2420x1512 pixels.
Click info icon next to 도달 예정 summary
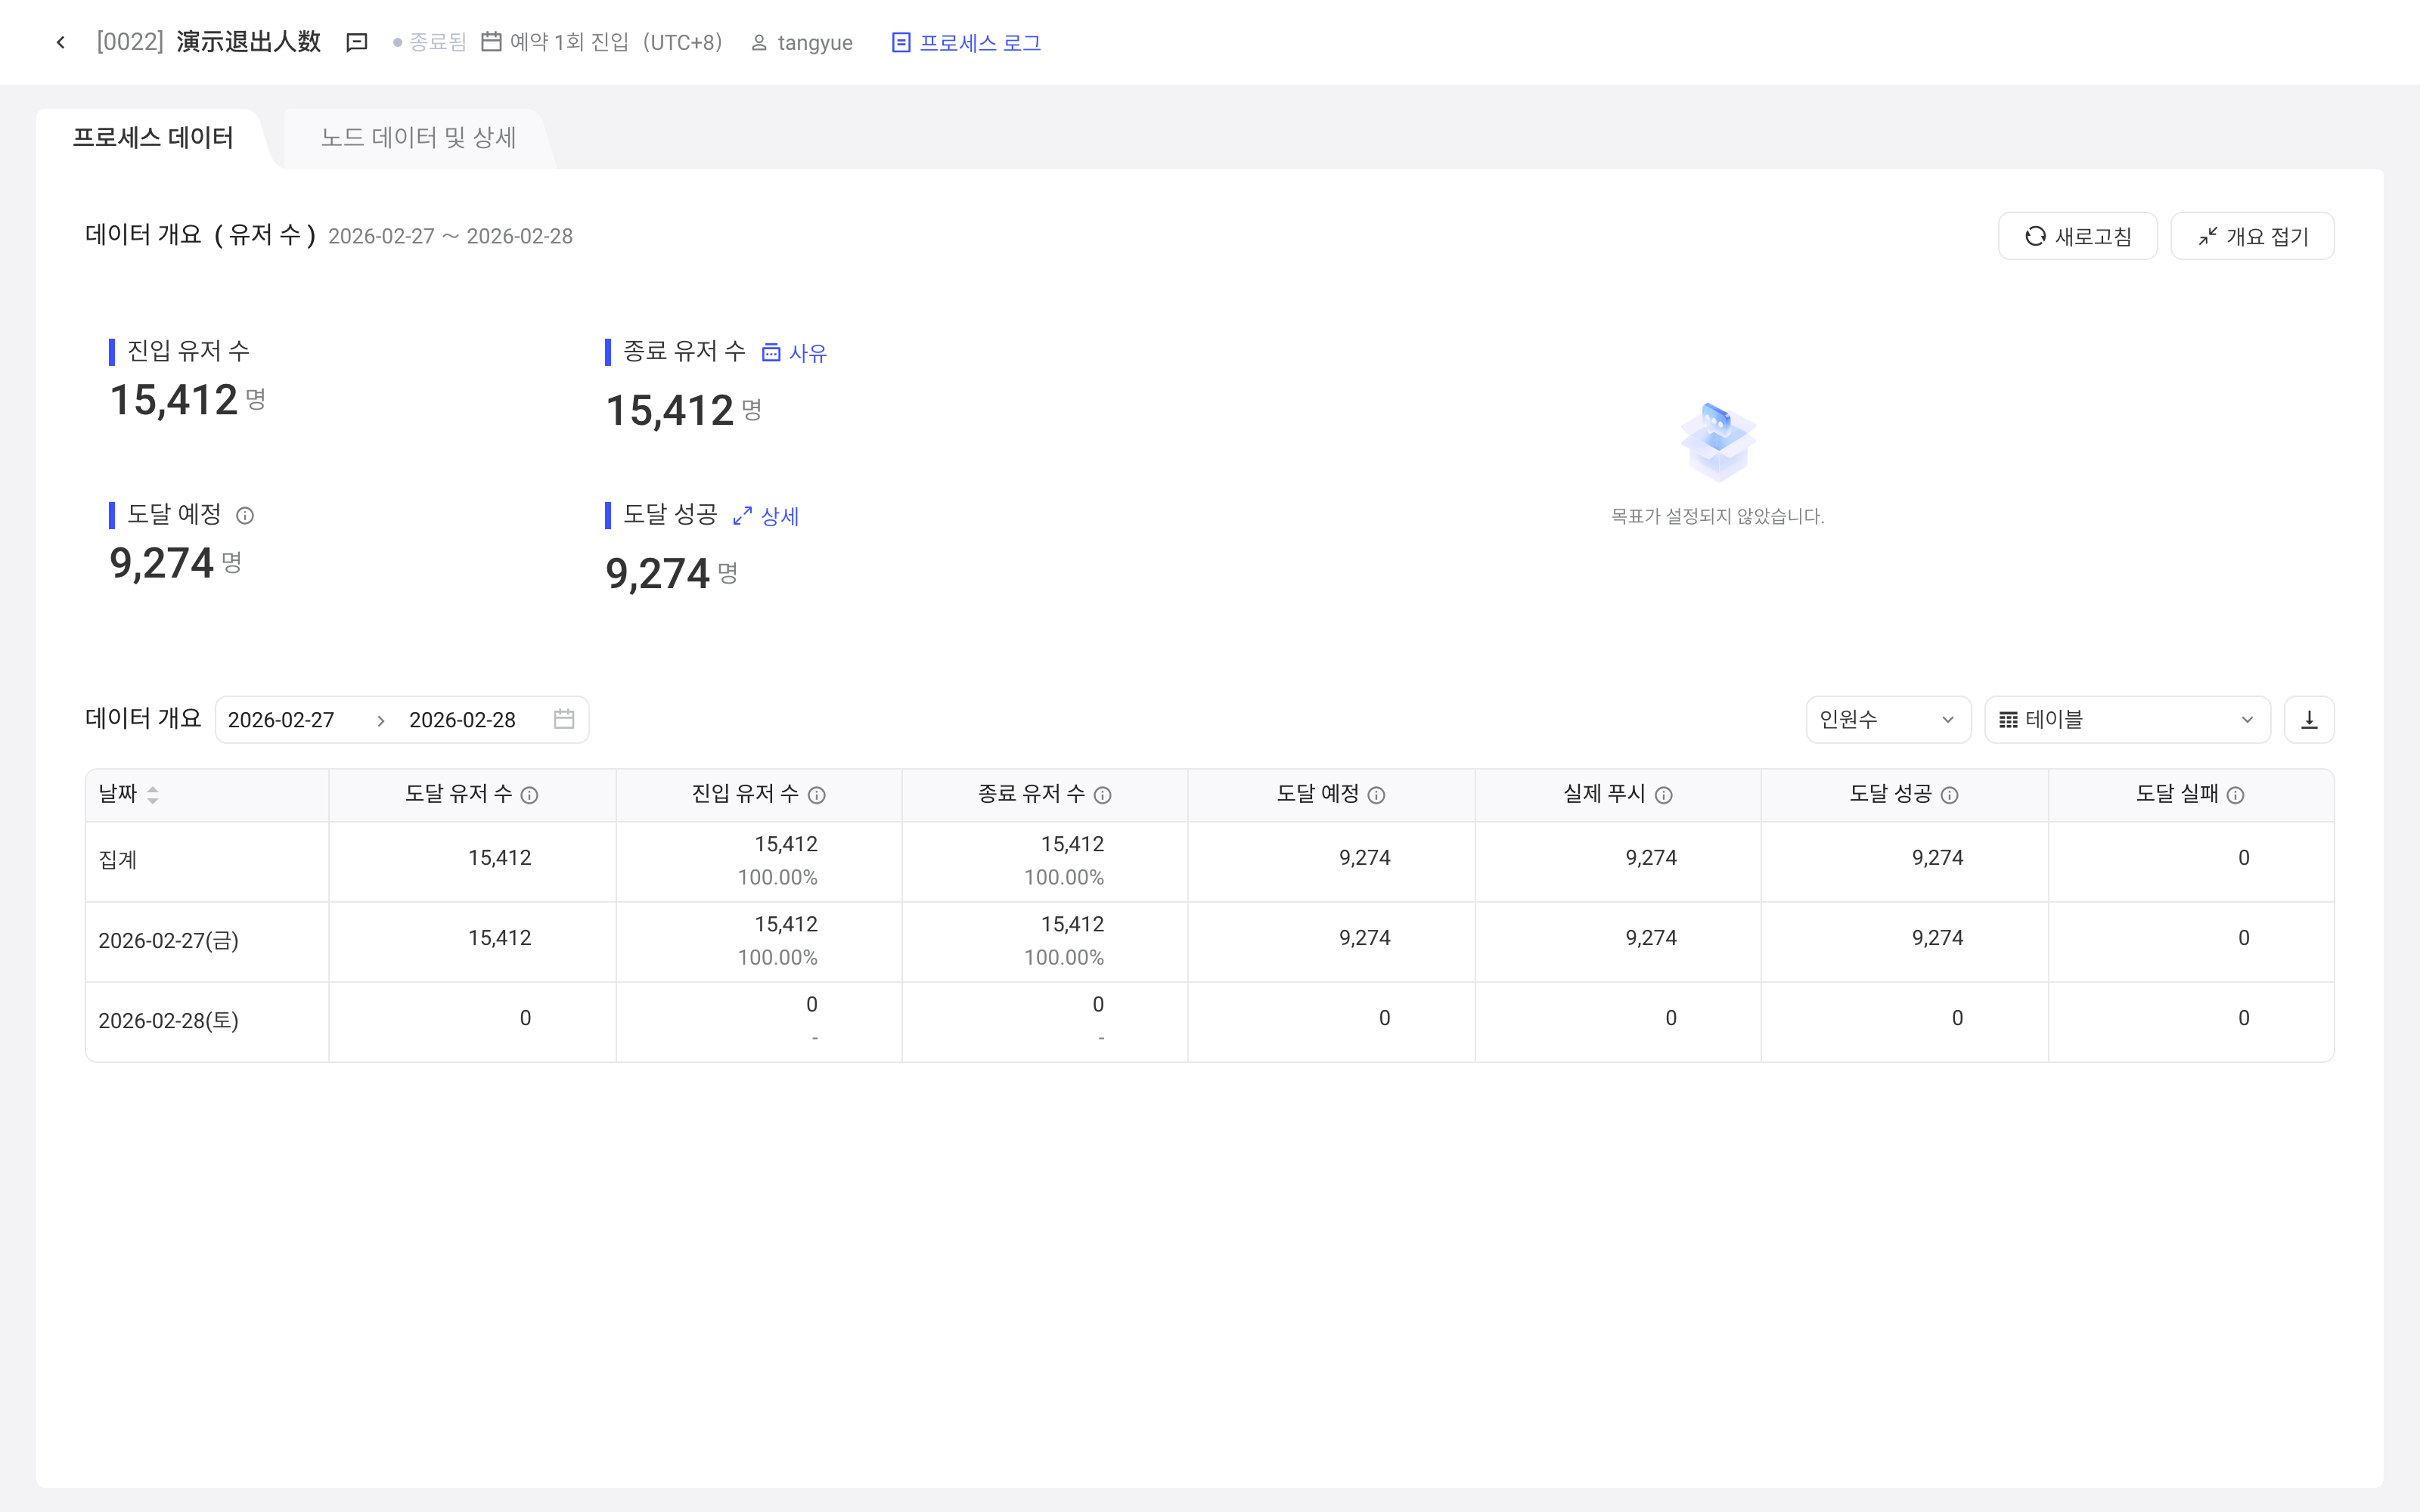[x=245, y=515]
